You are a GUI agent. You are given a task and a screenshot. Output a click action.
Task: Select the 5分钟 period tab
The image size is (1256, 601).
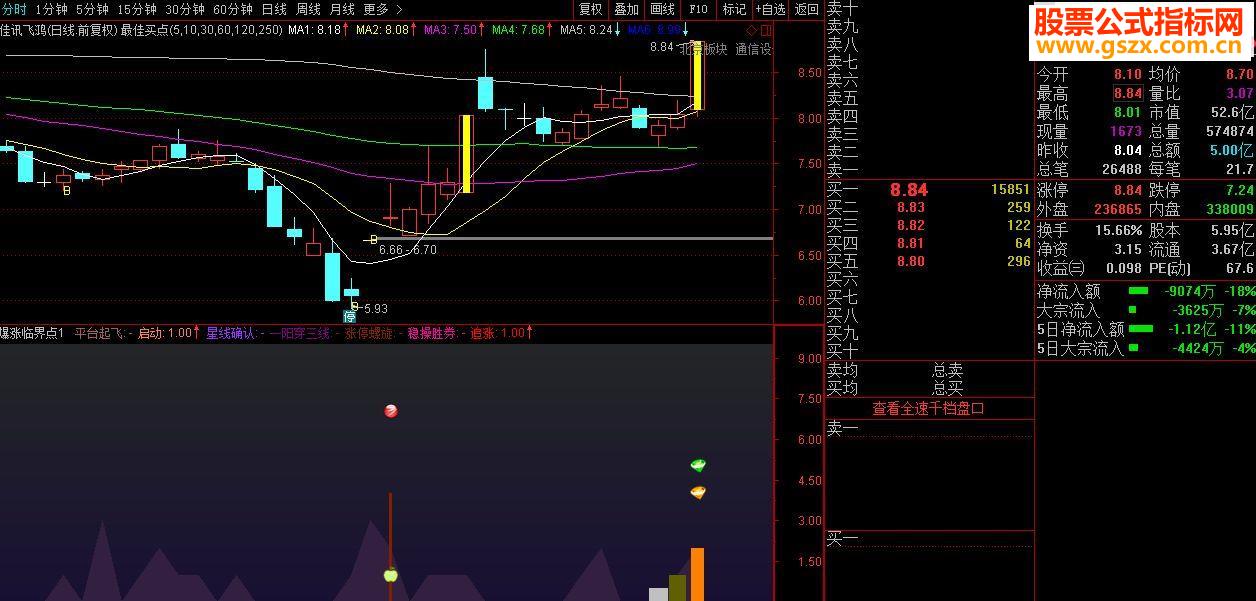coord(92,9)
